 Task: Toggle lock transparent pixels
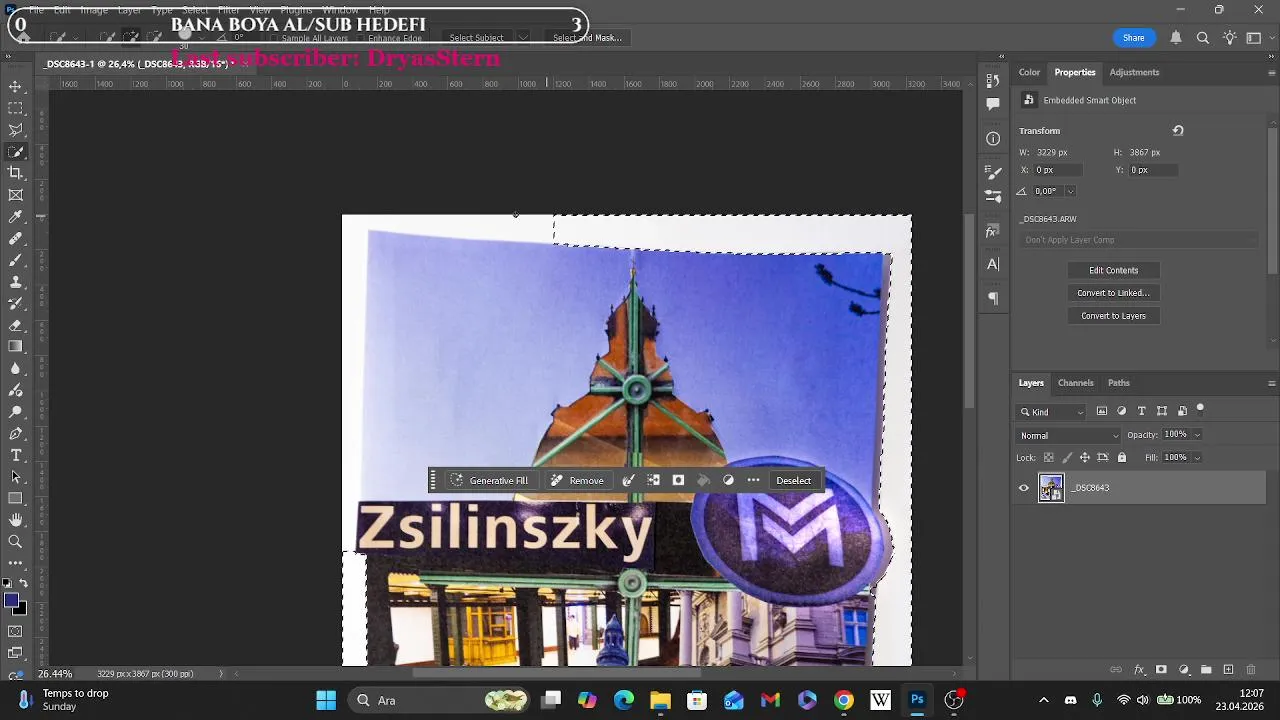coord(1048,458)
